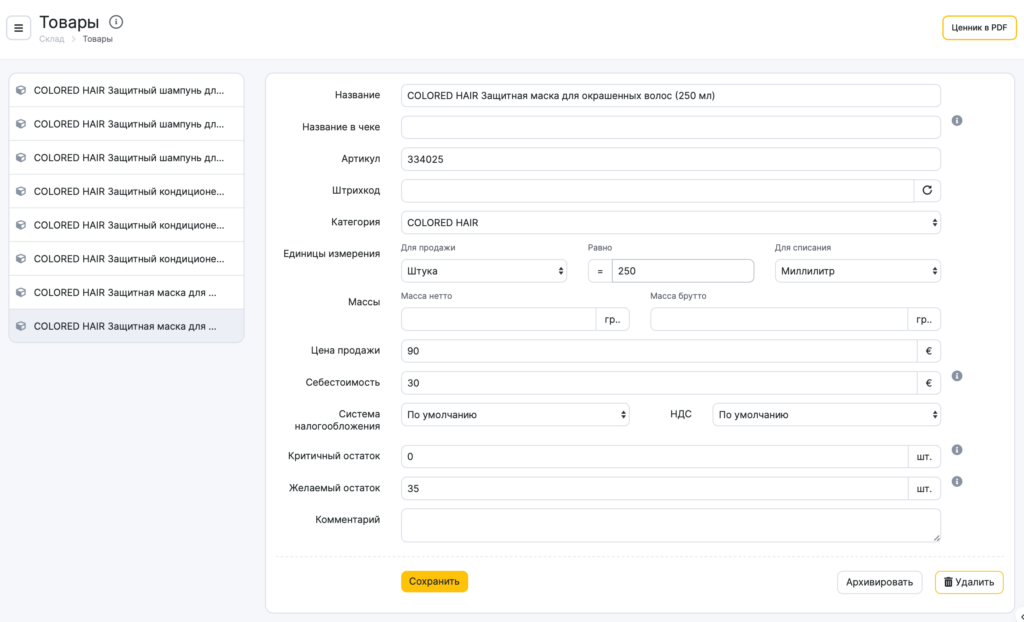
Task: Click info icon beside Себестоимость field
Action: (x=956, y=376)
